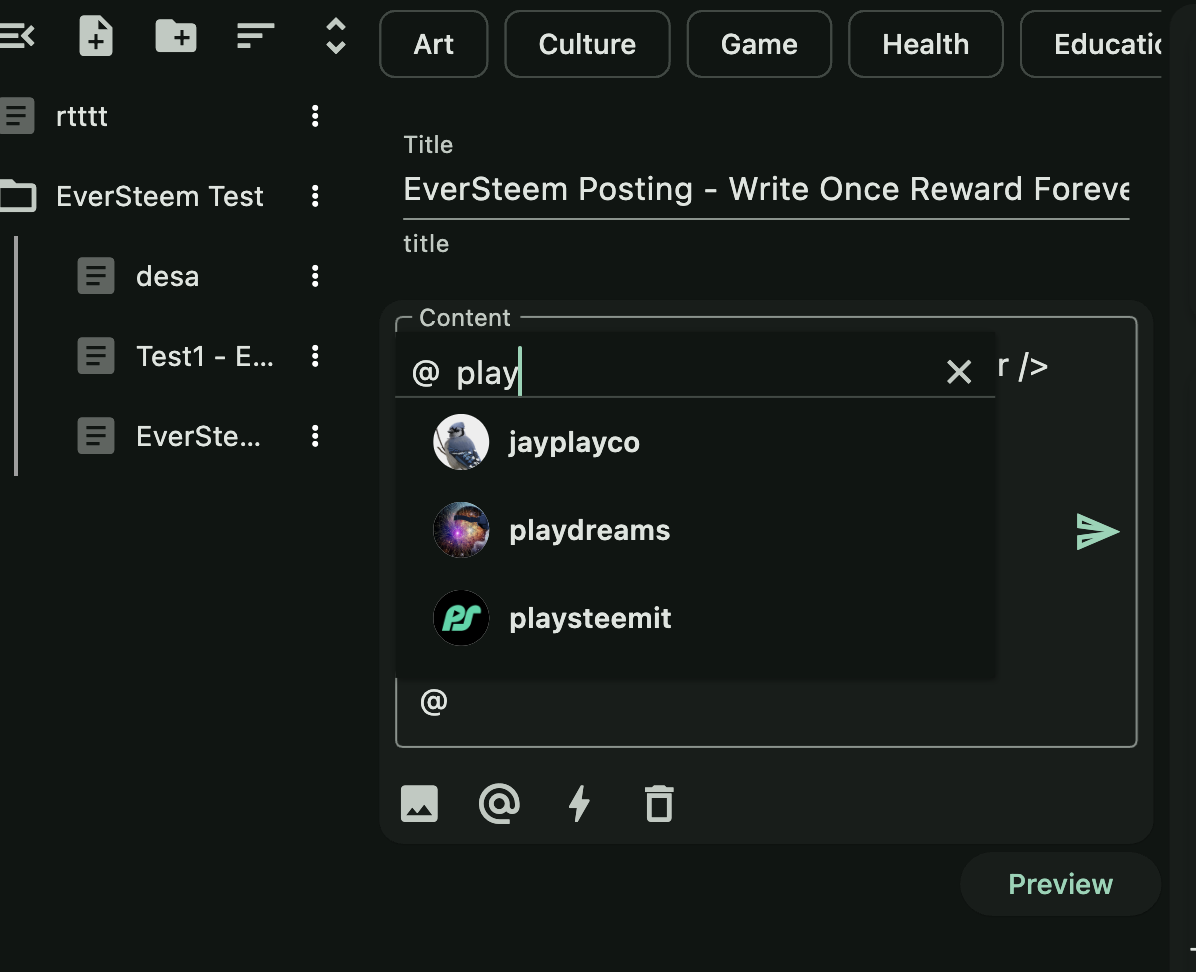Click jayplayco's blue jay avatar
1196x972 pixels.
click(461, 443)
